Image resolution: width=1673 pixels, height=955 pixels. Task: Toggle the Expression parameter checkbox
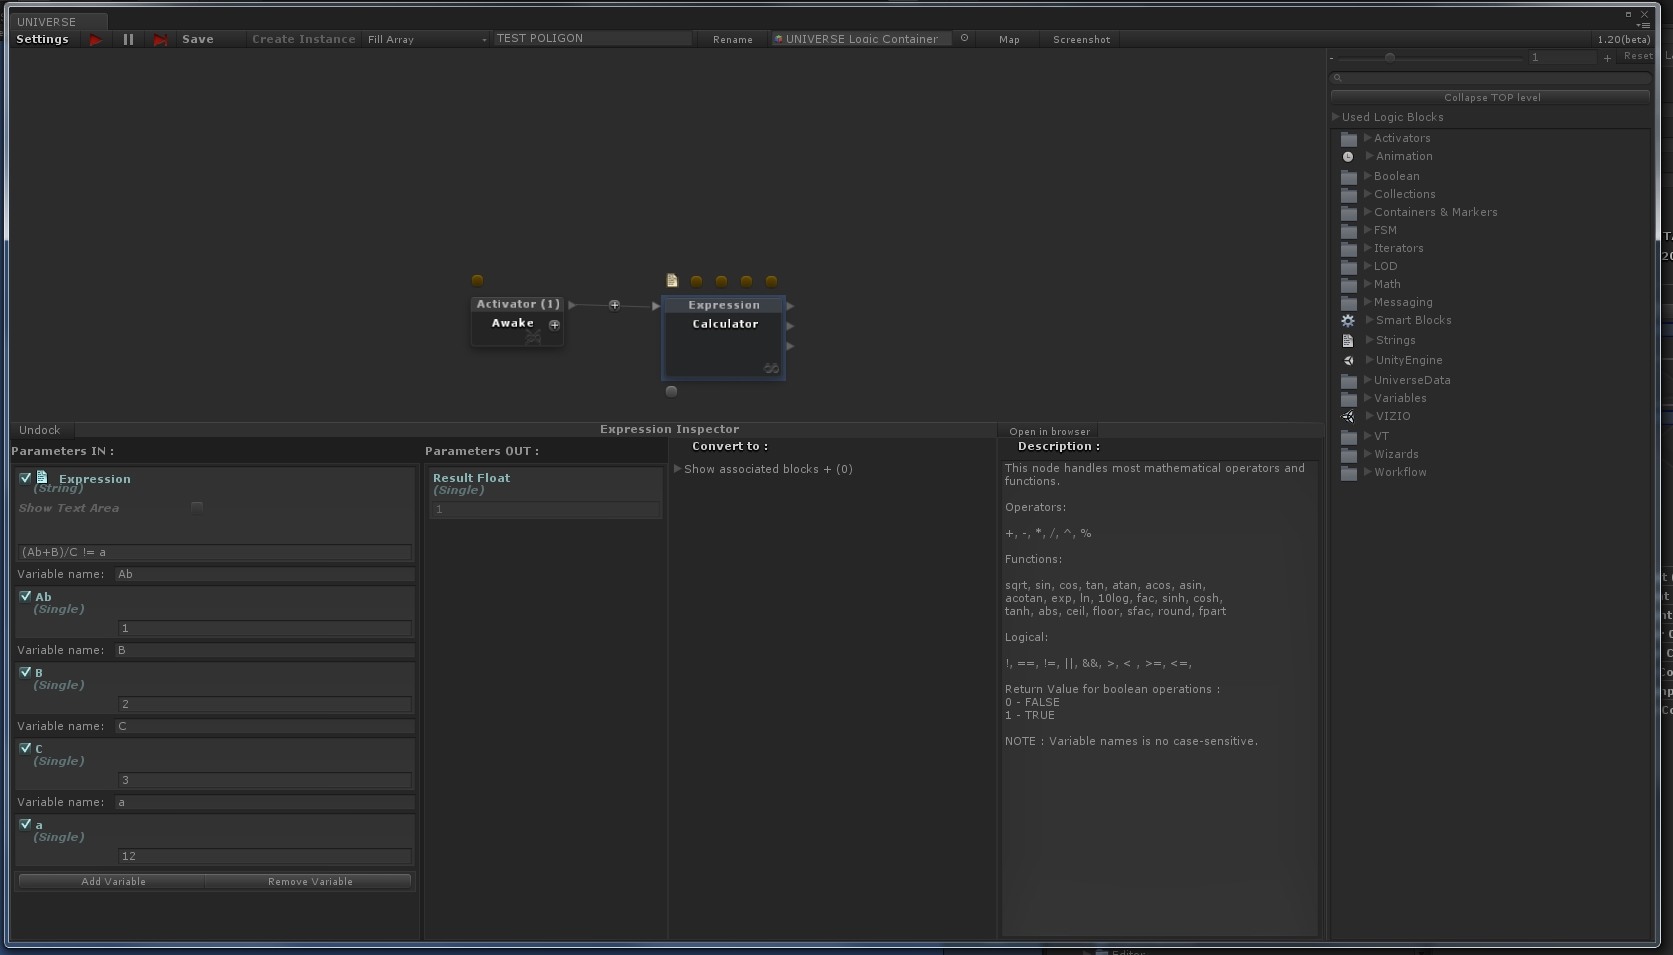pos(25,479)
